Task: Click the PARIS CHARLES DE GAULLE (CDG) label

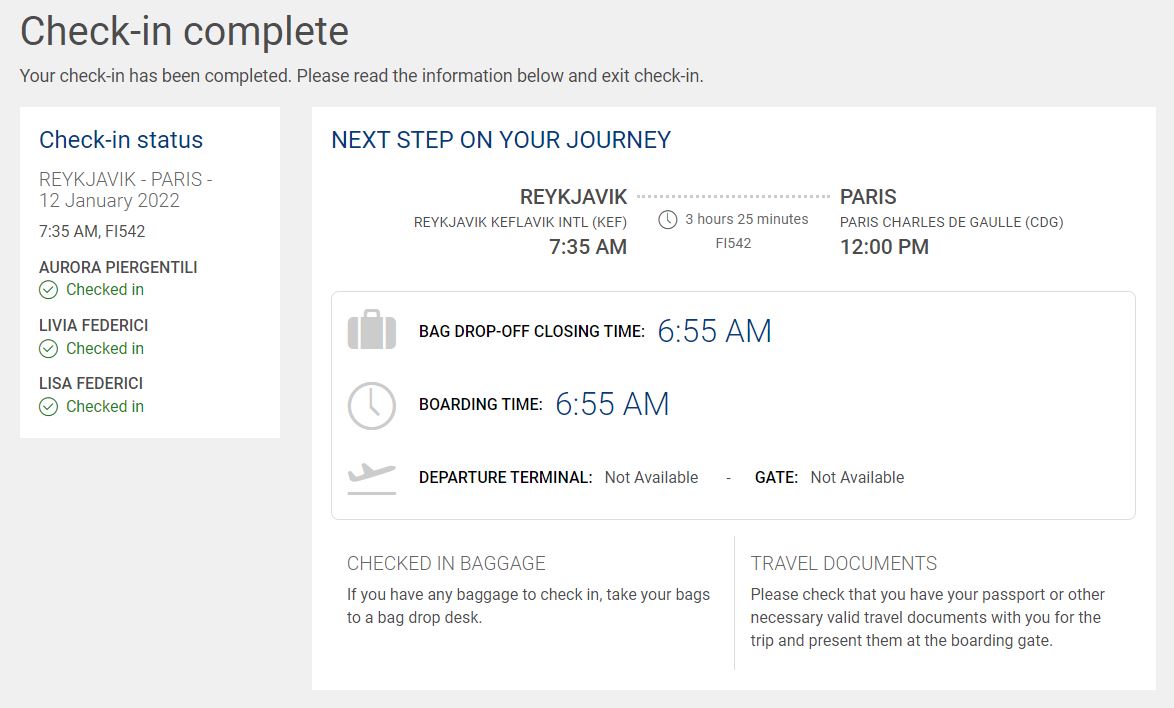Action: (x=952, y=222)
